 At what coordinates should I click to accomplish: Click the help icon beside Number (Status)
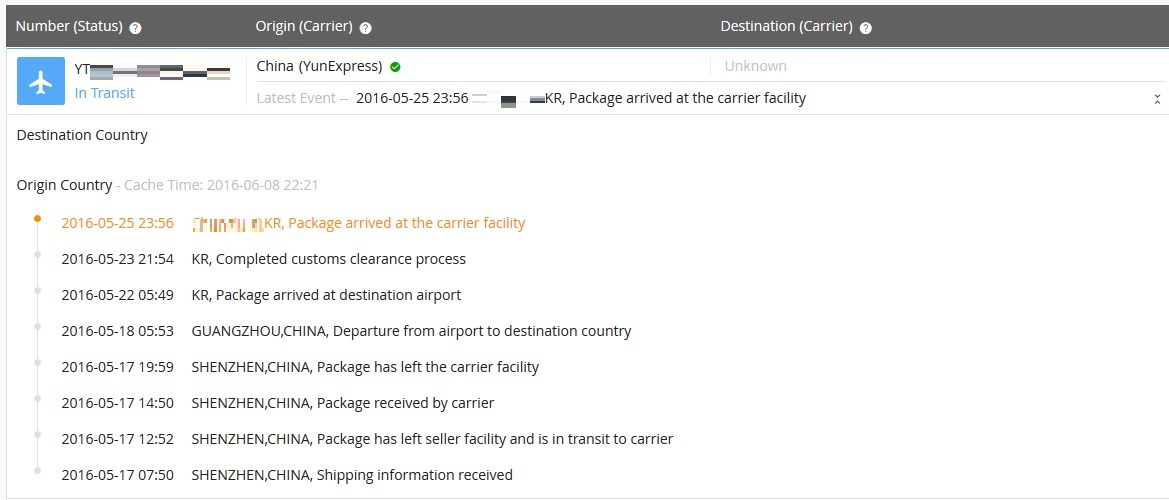tap(136, 28)
